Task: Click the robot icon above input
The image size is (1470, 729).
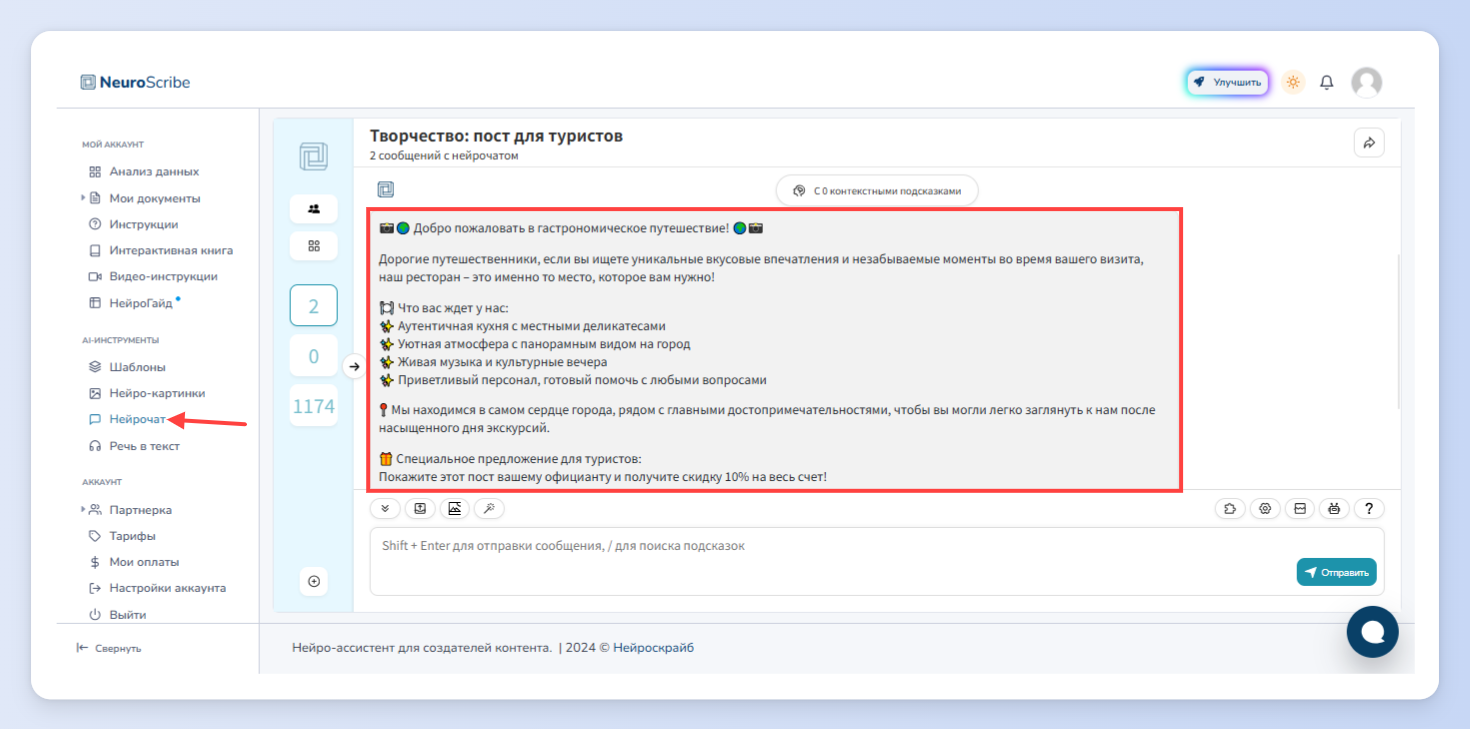Action: pos(1334,508)
